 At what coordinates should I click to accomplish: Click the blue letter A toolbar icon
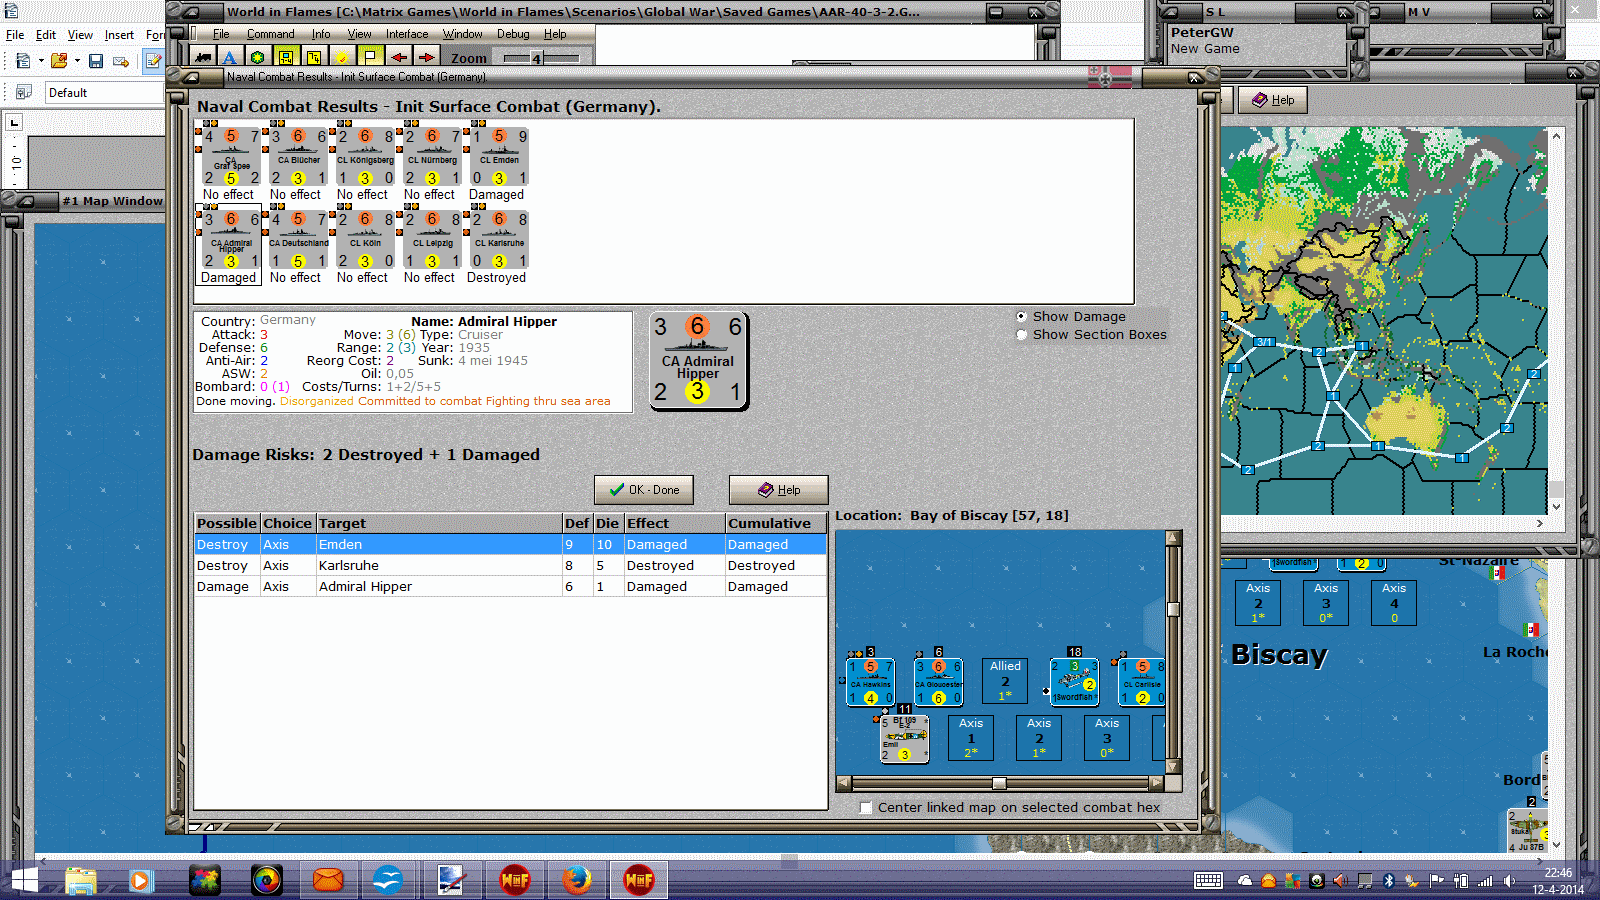(x=230, y=58)
